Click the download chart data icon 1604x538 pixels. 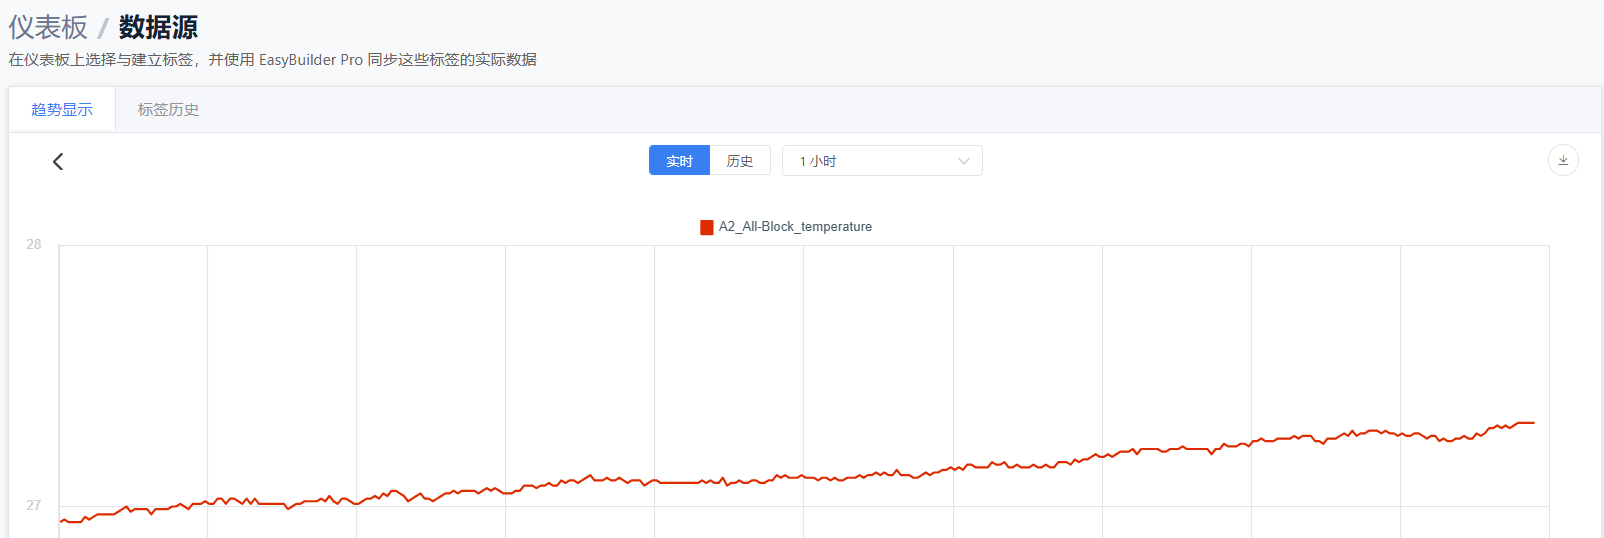coord(1563,160)
